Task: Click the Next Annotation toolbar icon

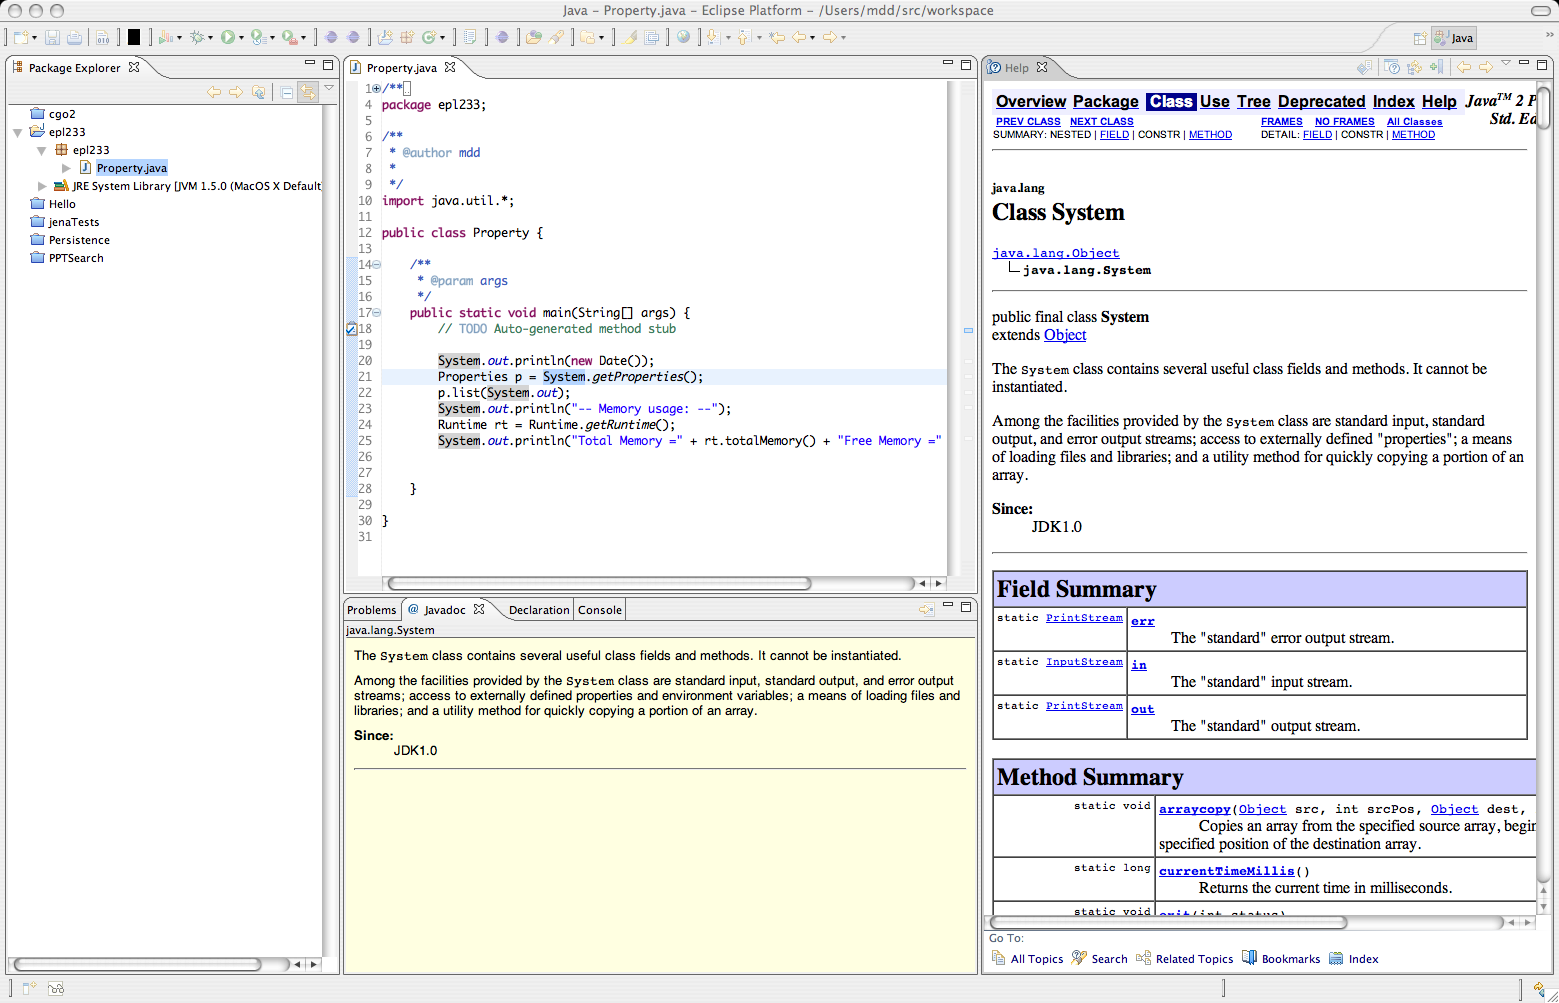Action: [x=712, y=37]
